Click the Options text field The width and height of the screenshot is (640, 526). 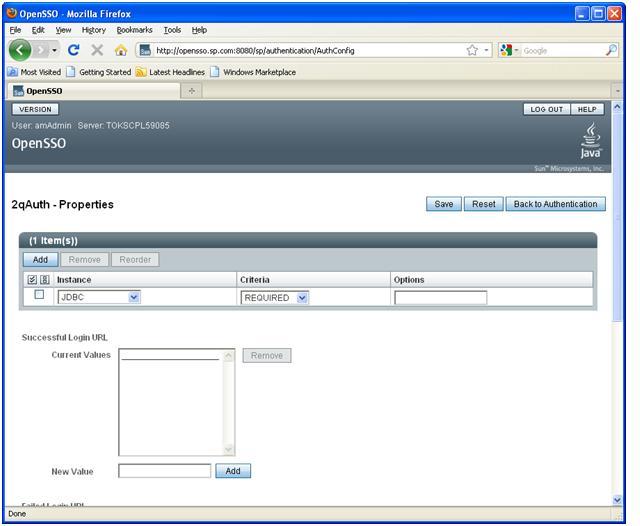(x=440, y=297)
